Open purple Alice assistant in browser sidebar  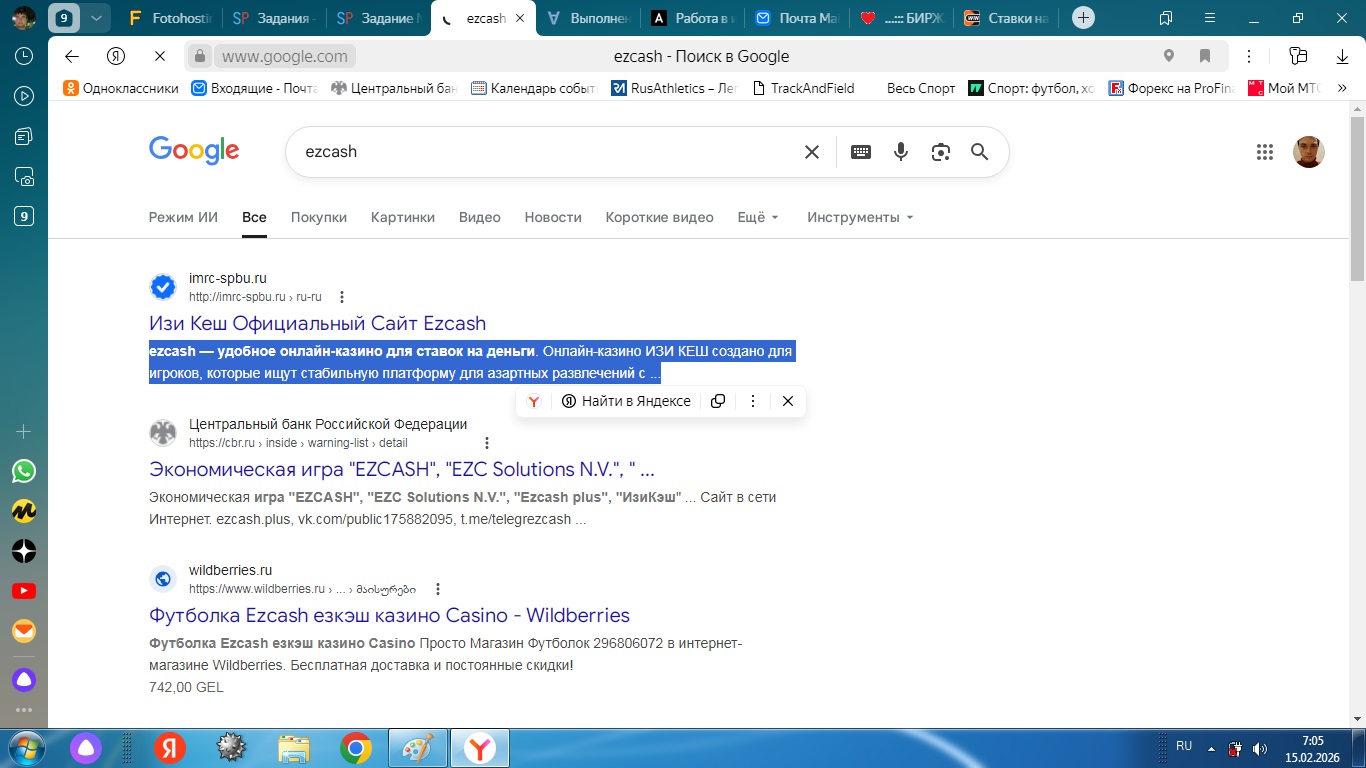[x=24, y=680]
